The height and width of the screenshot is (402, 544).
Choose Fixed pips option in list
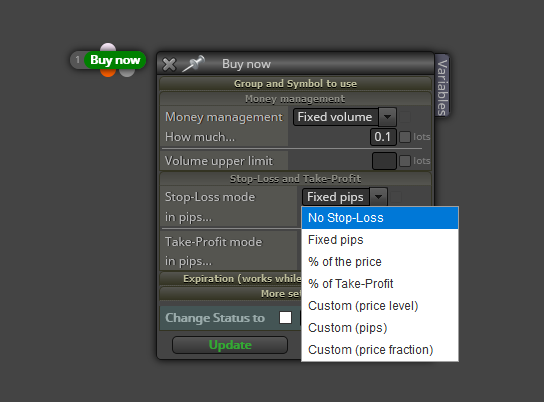coord(380,240)
